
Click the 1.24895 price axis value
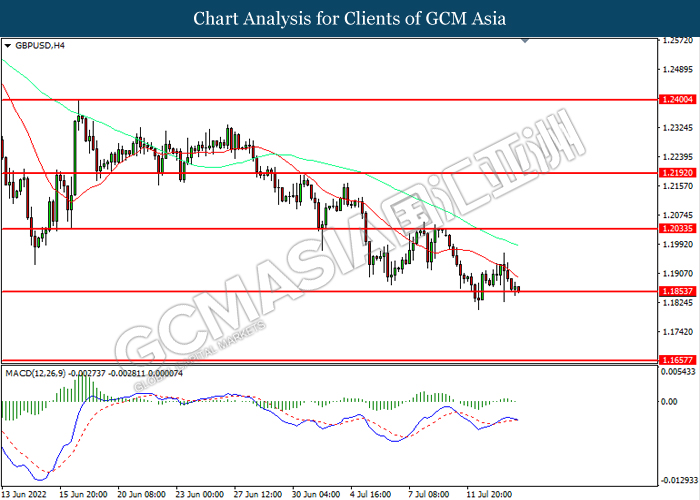click(678, 70)
